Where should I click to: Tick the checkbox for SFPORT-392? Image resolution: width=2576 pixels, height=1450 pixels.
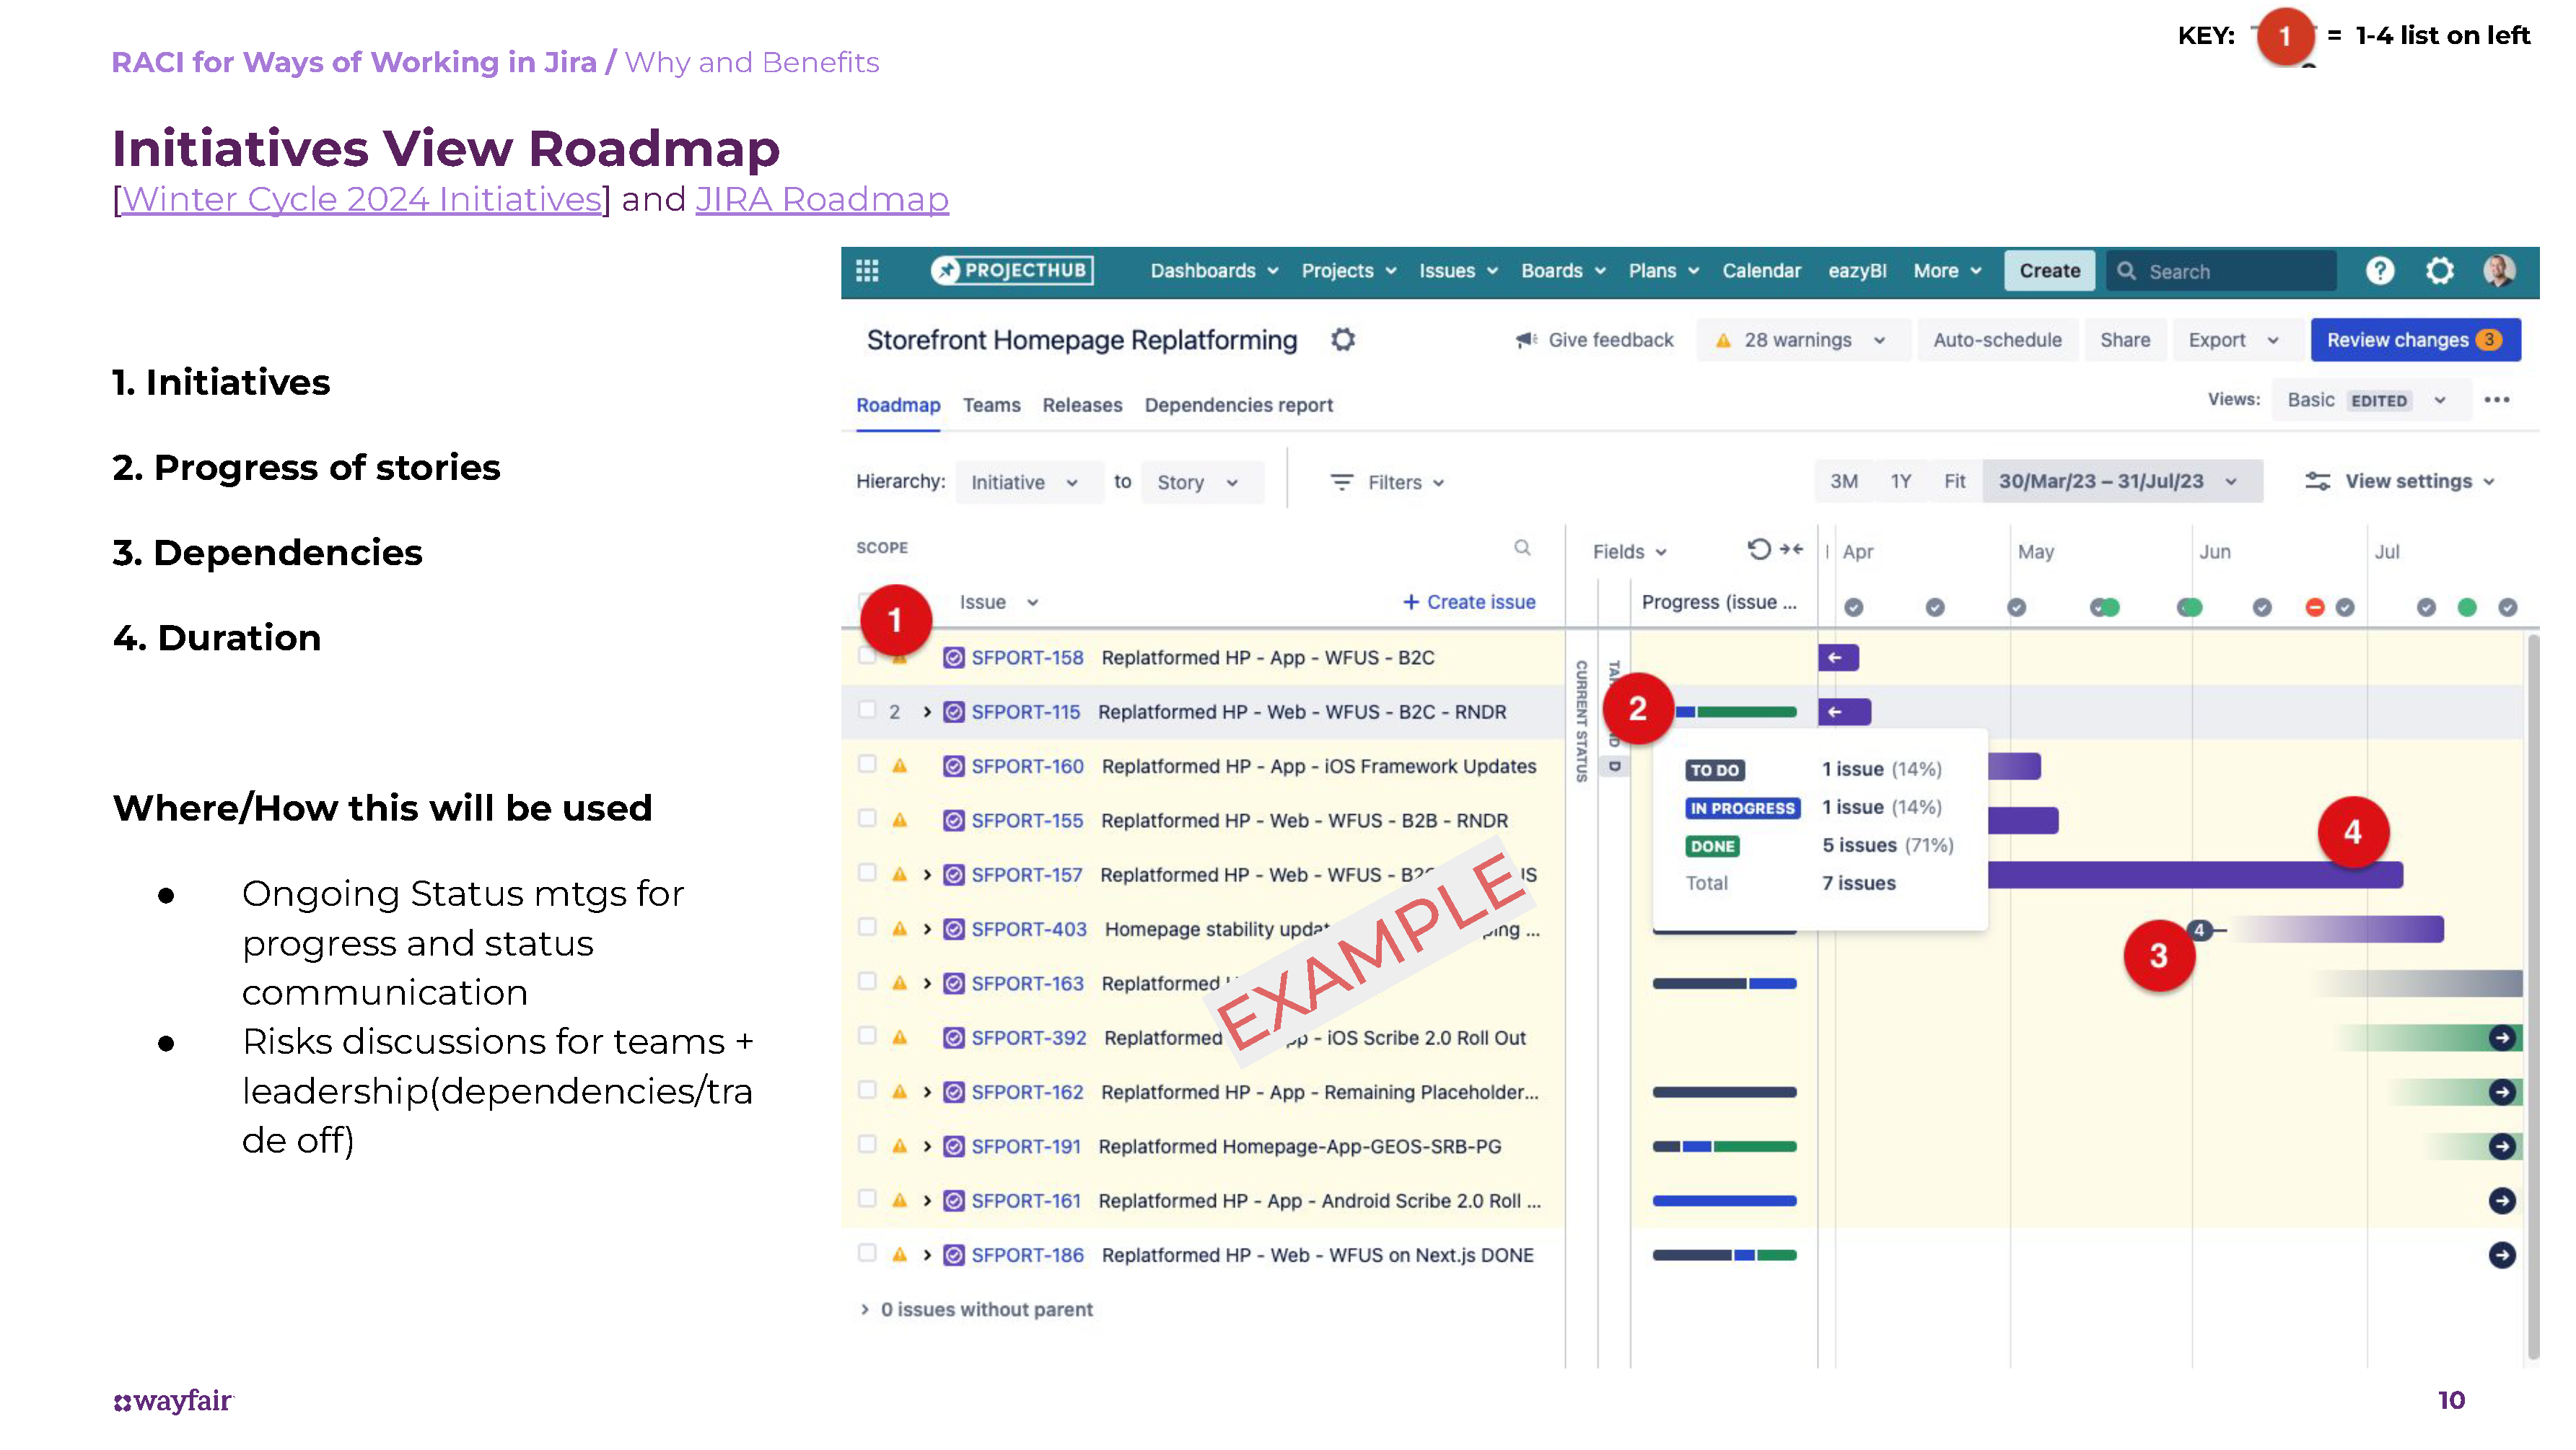click(x=867, y=1035)
